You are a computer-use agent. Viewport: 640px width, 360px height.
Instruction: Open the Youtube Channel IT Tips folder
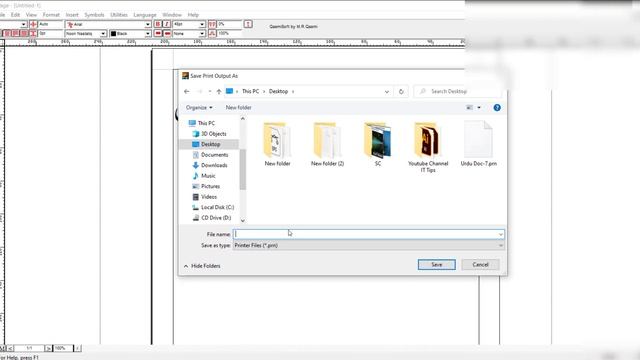[428, 147]
